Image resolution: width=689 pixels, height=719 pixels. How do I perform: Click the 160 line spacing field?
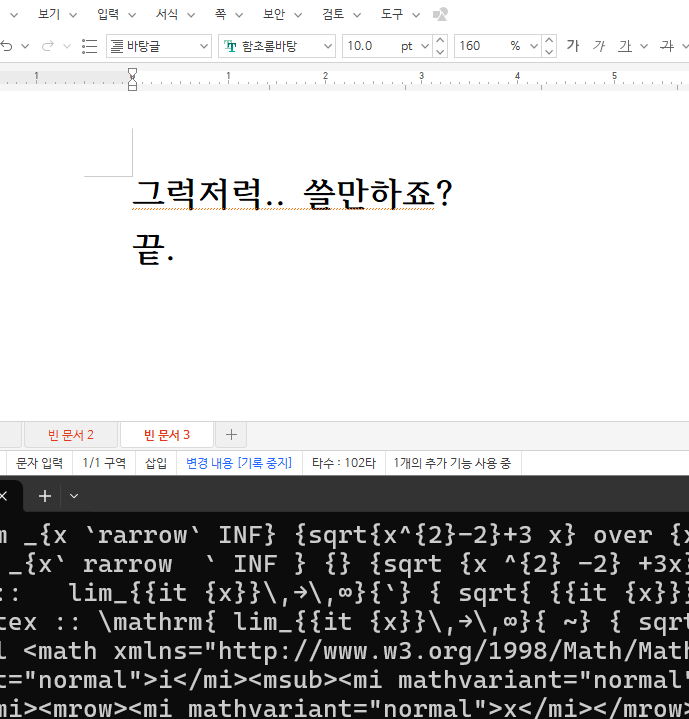[481, 46]
